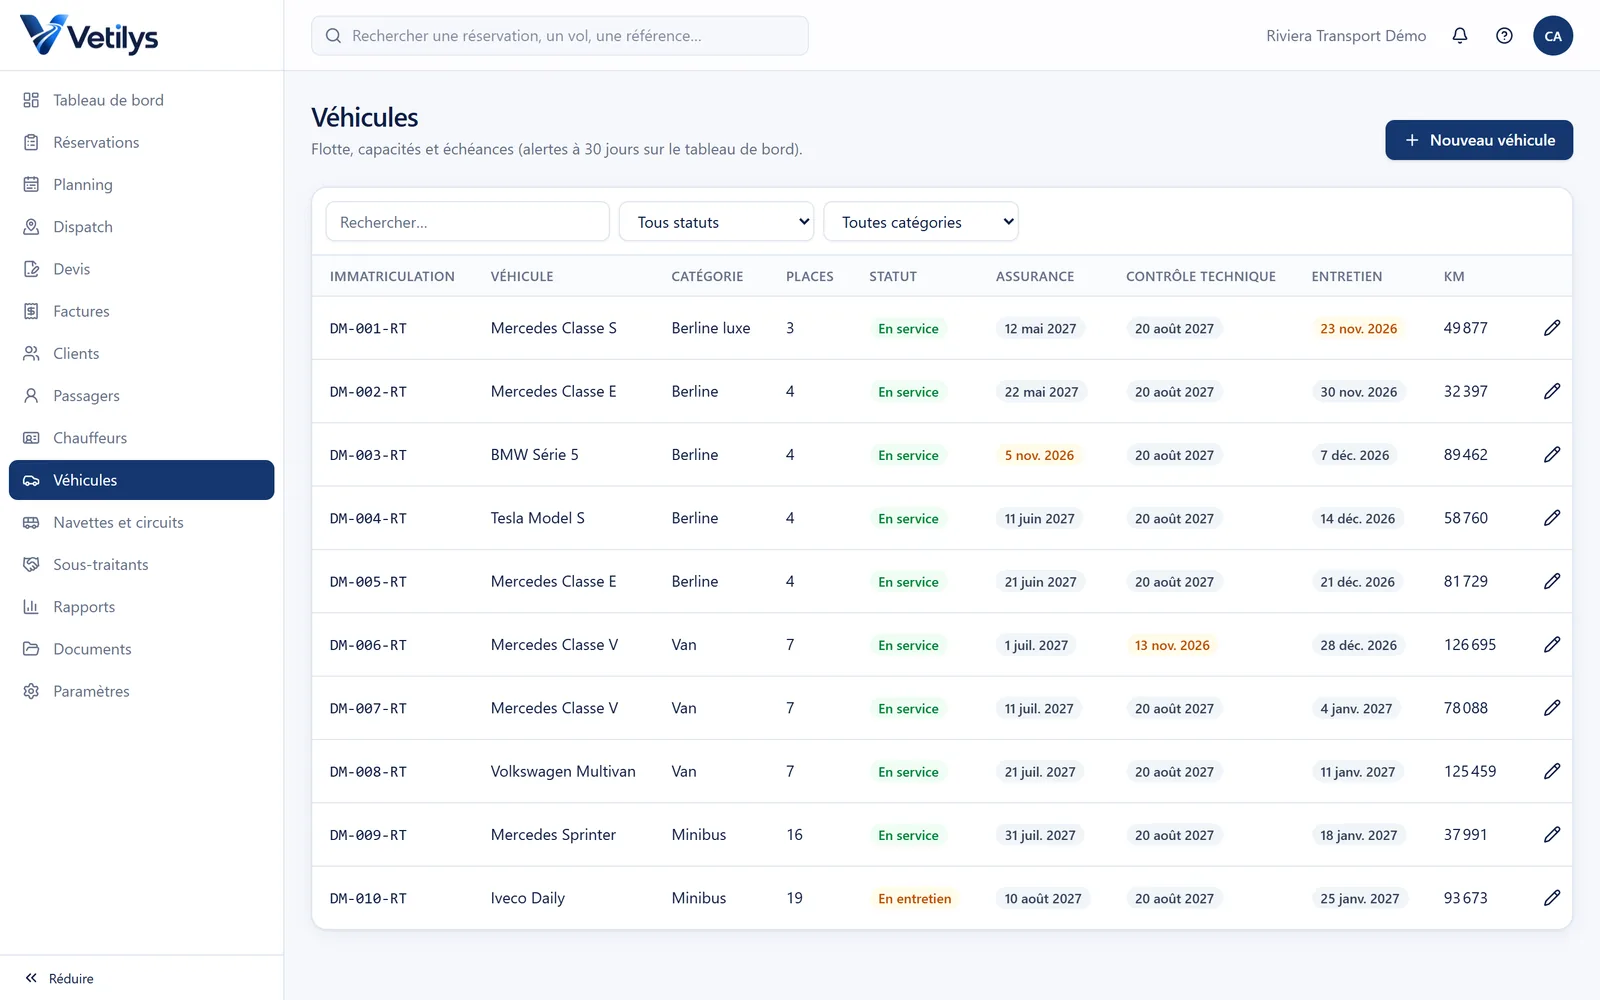This screenshot has width=1600, height=1000.
Task: Click the notifications bell icon
Action: pos(1460,36)
